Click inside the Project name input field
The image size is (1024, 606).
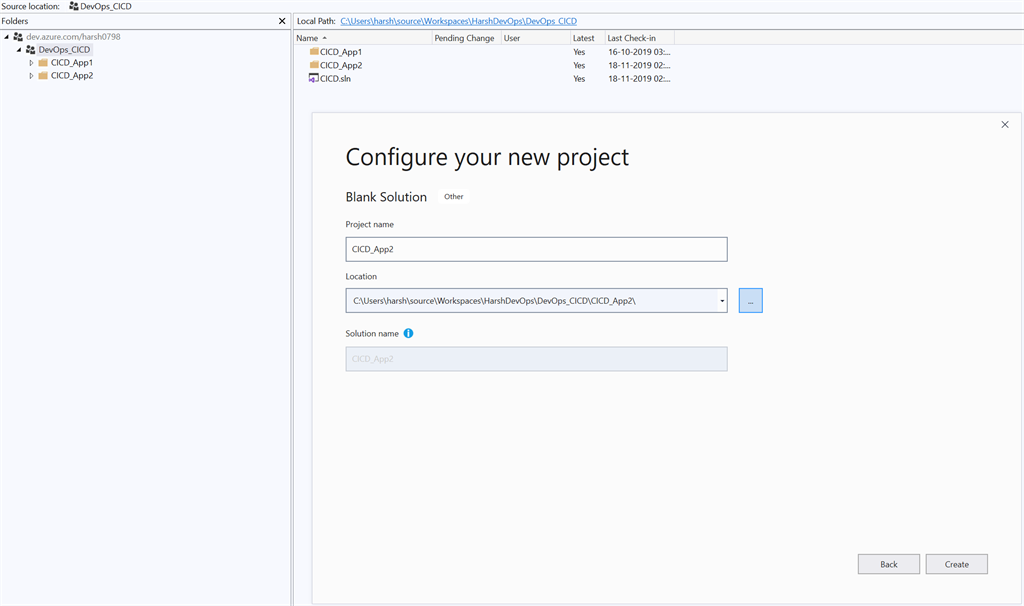[x=536, y=248]
